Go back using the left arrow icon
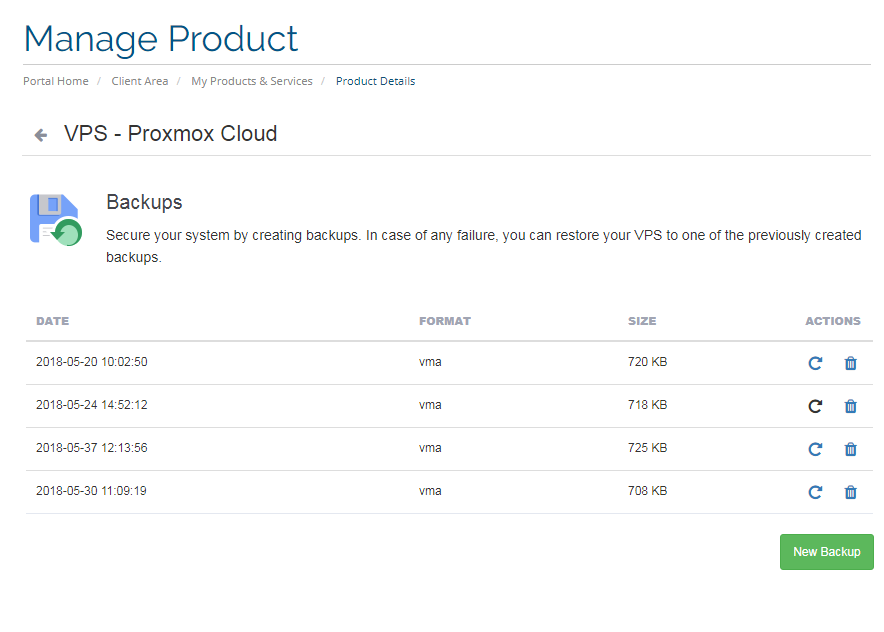This screenshot has width=884, height=632. point(41,135)
